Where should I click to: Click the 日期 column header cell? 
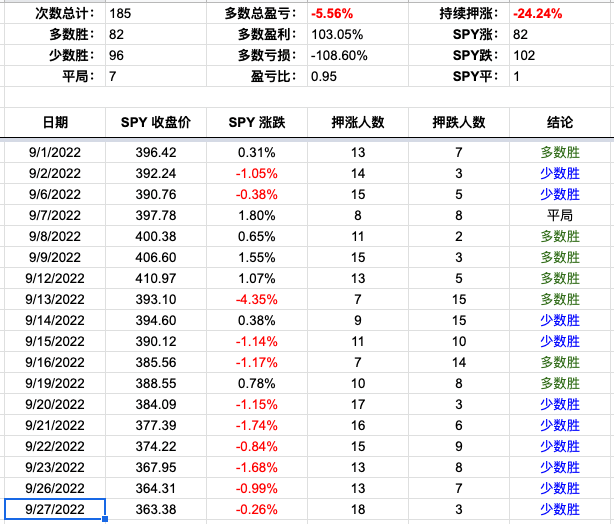[x=55, y=122]
